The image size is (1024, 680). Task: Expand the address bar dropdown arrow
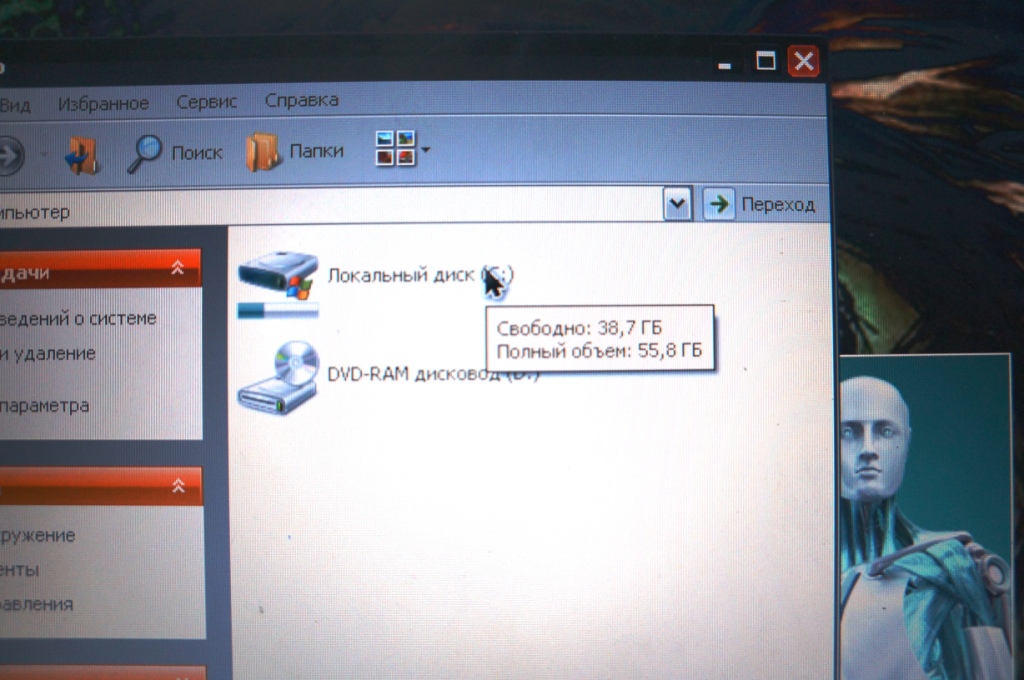coord(677,204)
